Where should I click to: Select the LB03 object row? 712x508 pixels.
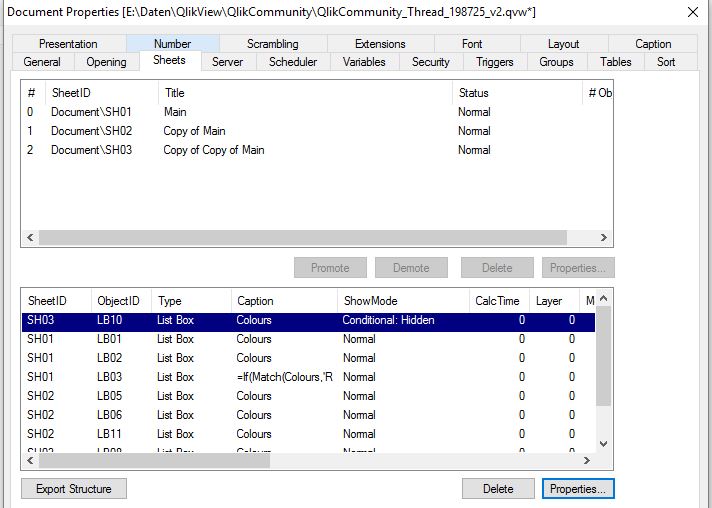tap(308, 377)
